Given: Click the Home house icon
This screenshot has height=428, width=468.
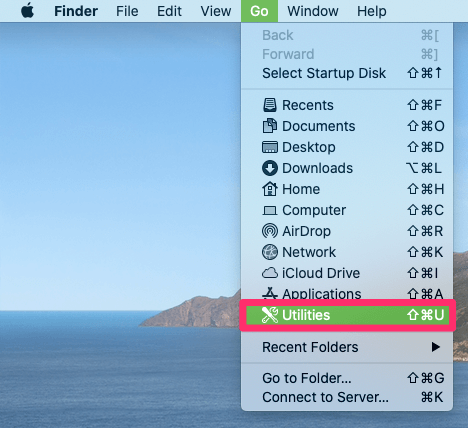Looking at the screenshot, I should click(x=270, y=189).
